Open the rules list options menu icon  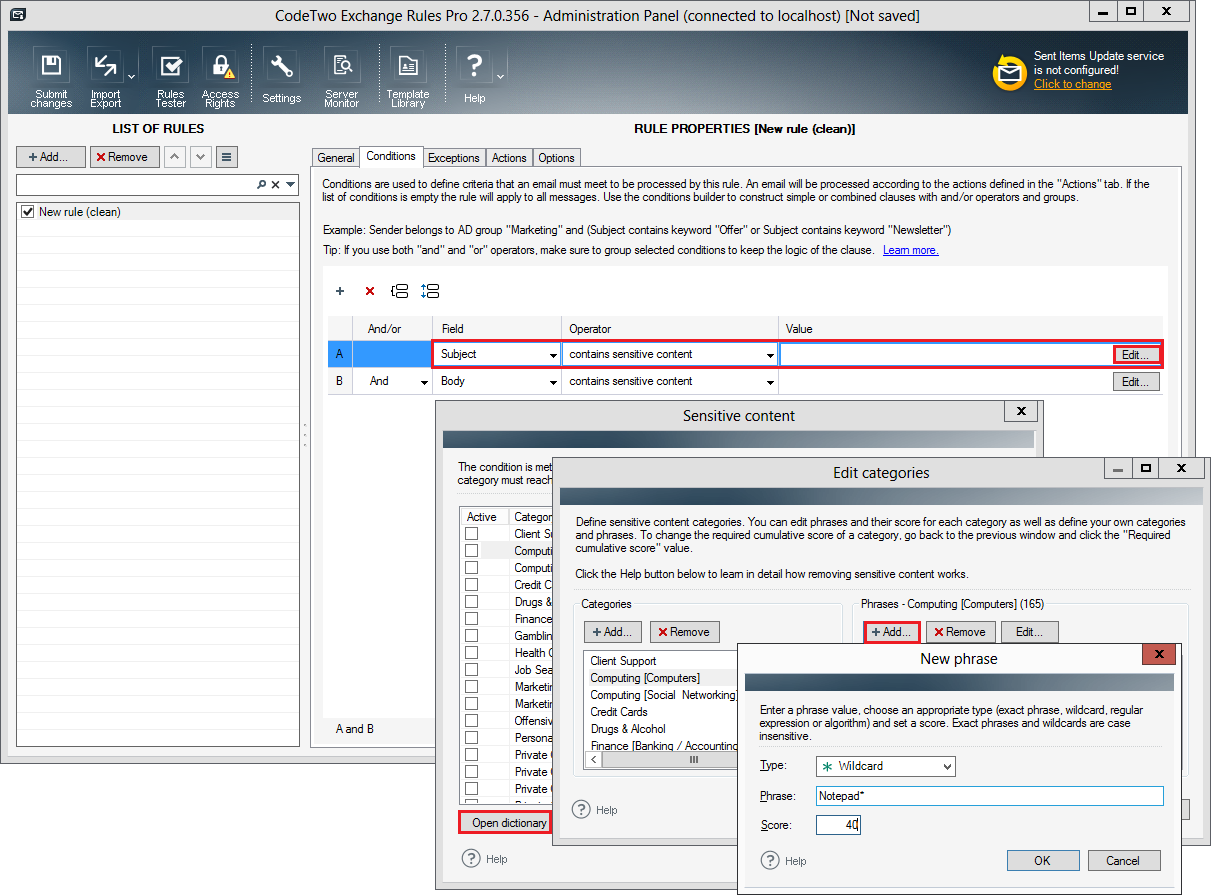tap(228, 157)
